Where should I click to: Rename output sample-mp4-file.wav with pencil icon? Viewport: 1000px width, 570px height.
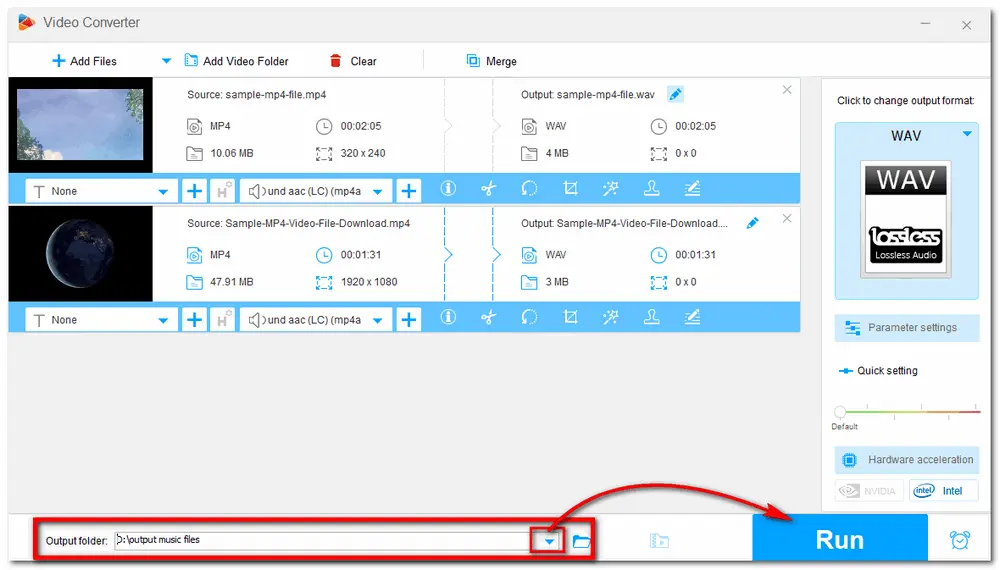(x=675, y=94)
